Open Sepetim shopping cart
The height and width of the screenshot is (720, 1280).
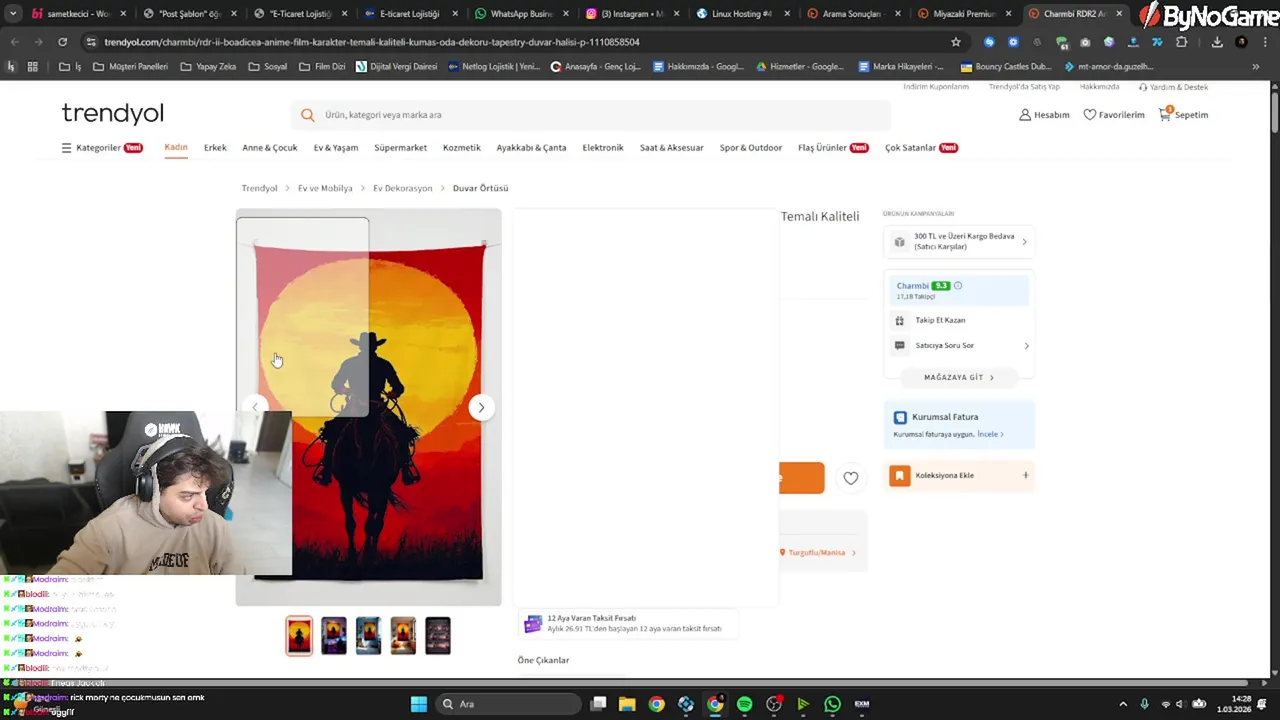pos(1183,115)
